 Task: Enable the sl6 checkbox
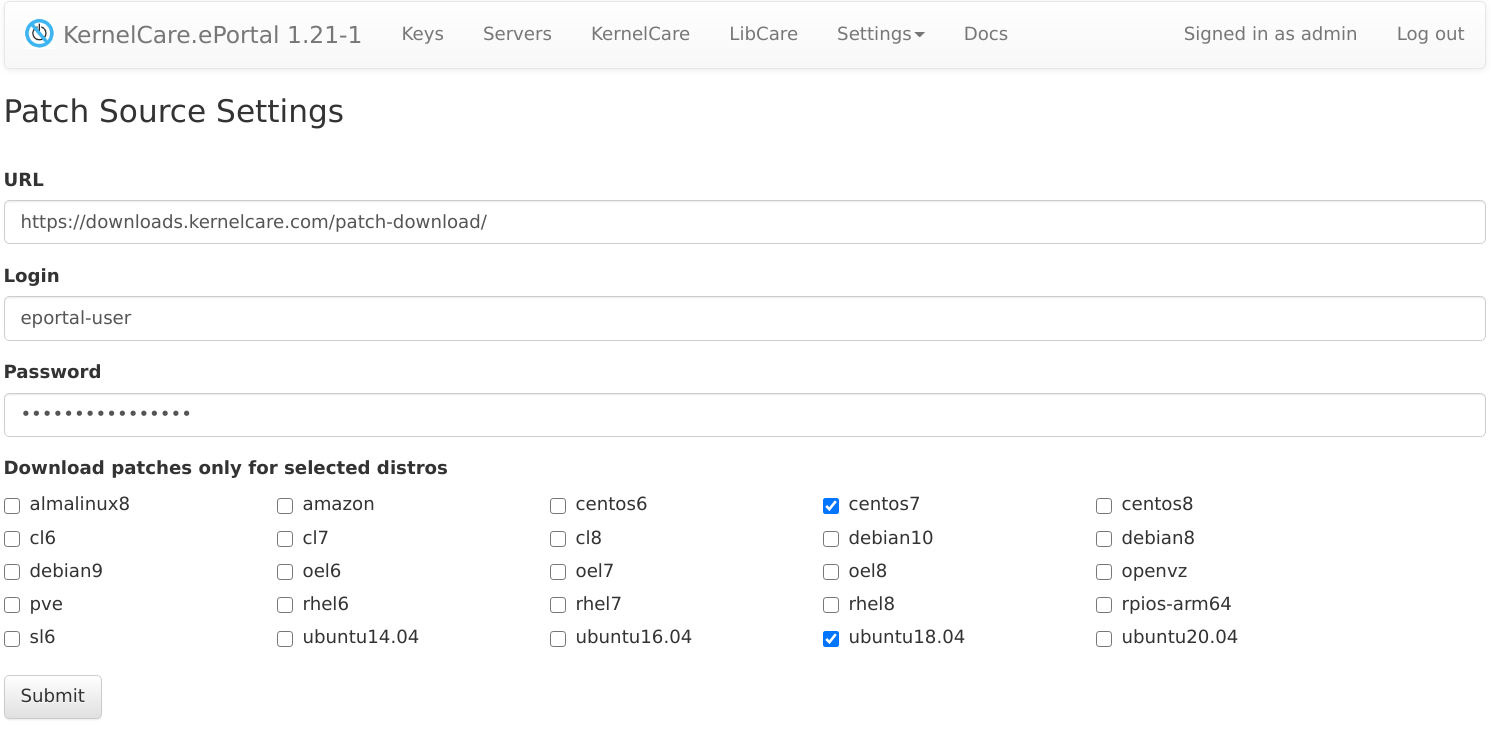tap(12, 639)
